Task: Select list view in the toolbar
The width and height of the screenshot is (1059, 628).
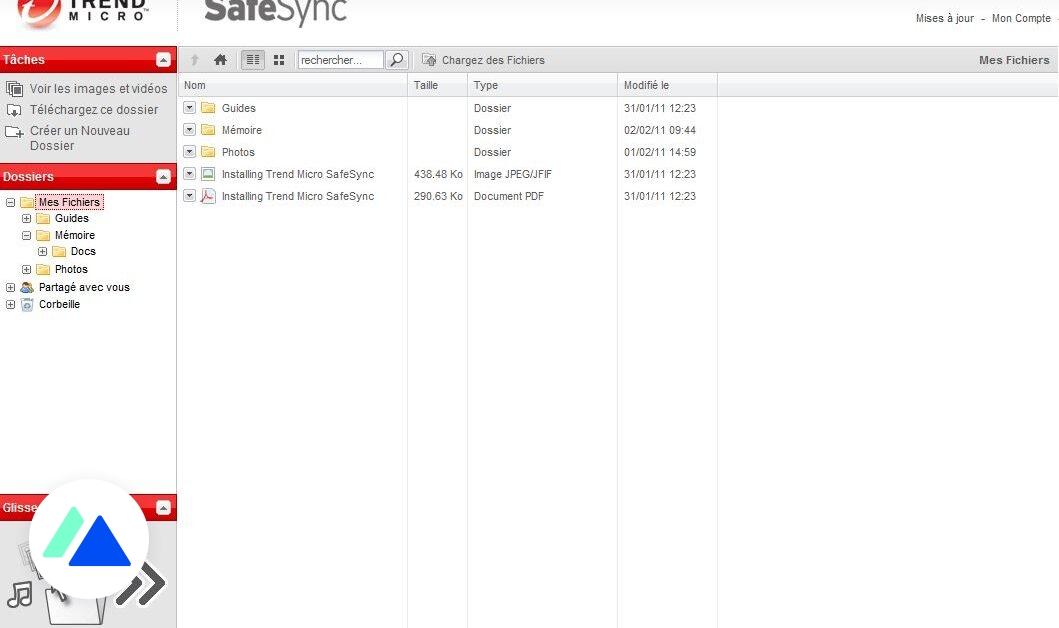Action: point(252,59)
